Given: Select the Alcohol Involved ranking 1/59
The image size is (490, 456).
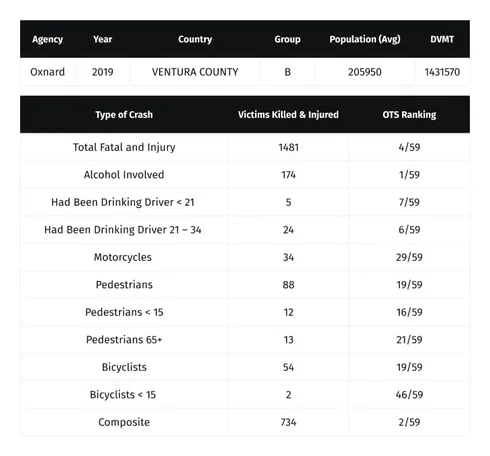Looking at the screenshot, I should click(409, 175).
